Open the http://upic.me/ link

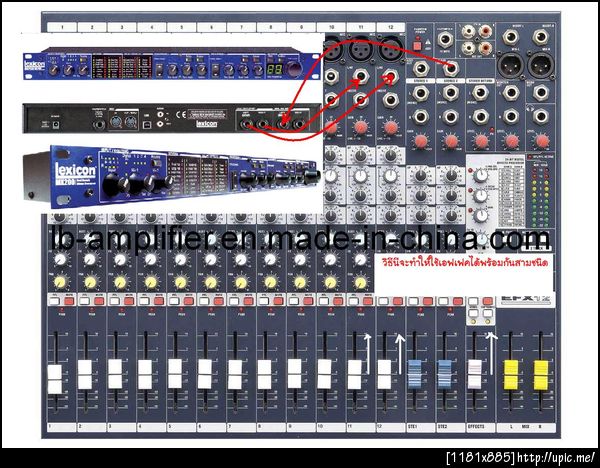tap(556, 458)
